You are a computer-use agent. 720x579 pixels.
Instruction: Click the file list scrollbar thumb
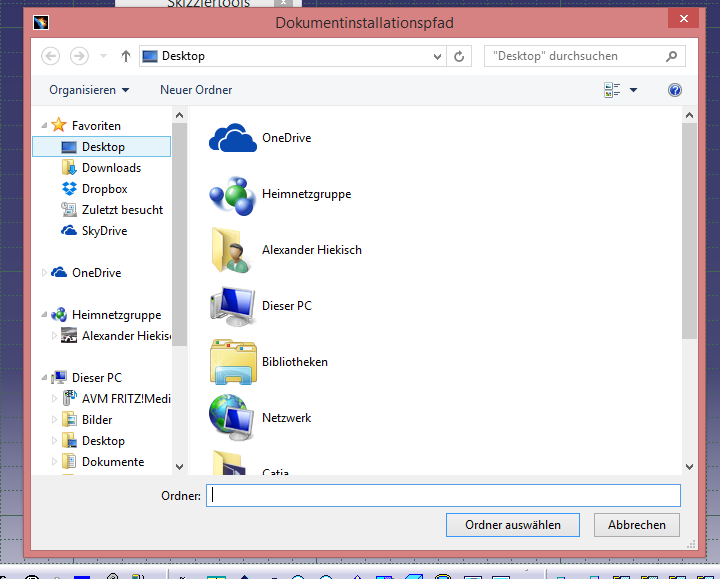pos(689,231)
